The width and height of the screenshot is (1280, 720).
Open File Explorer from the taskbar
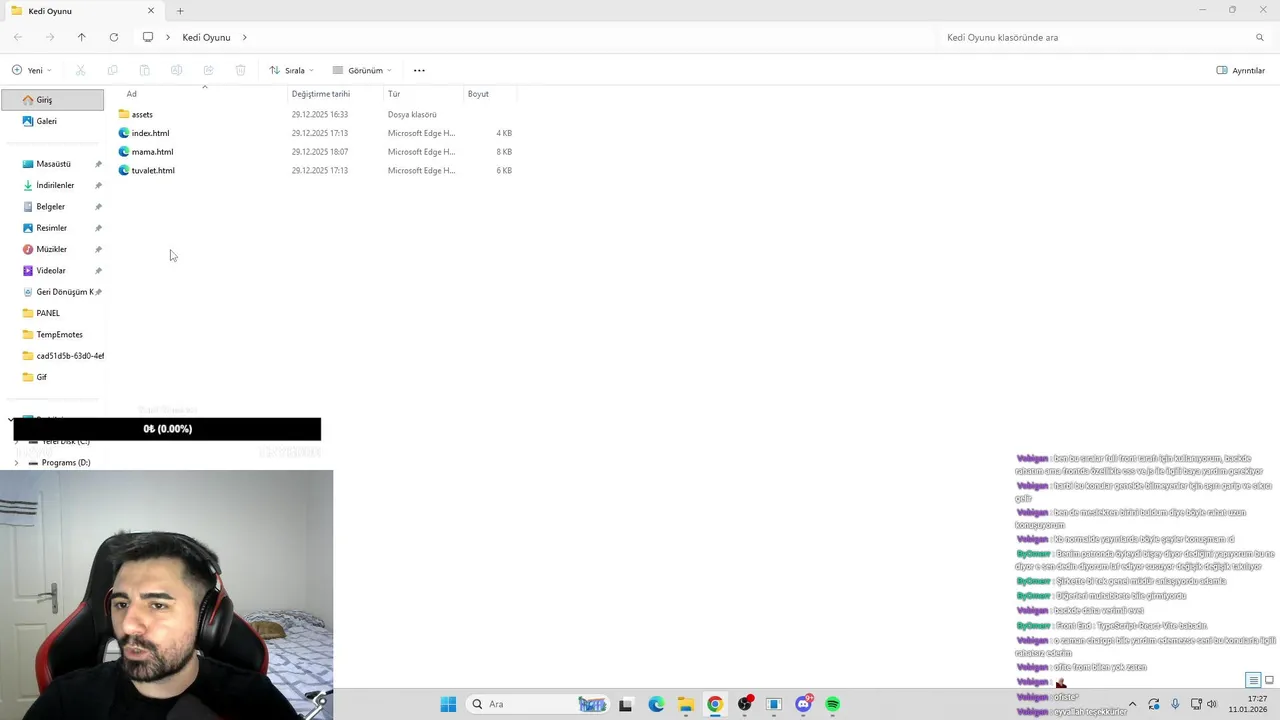[x=685, y=704]
